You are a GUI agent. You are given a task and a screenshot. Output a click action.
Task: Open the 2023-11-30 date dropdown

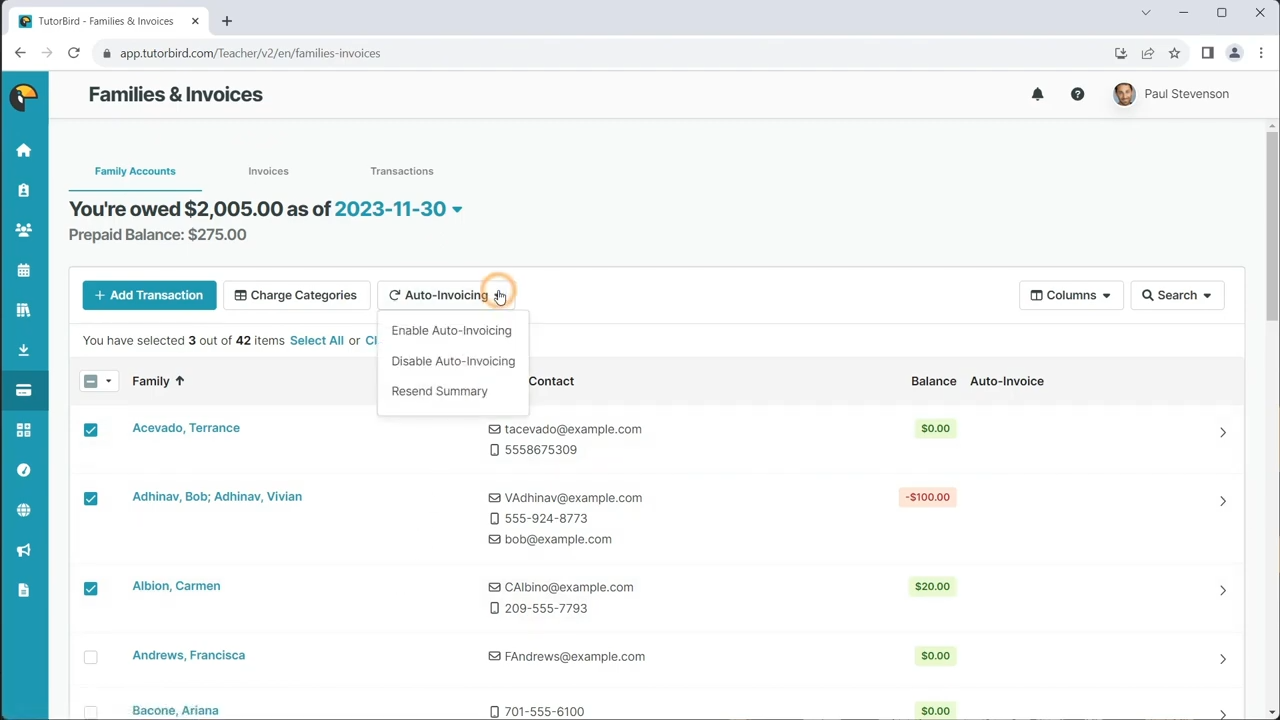pyautogui.click(x=396, y=208)
